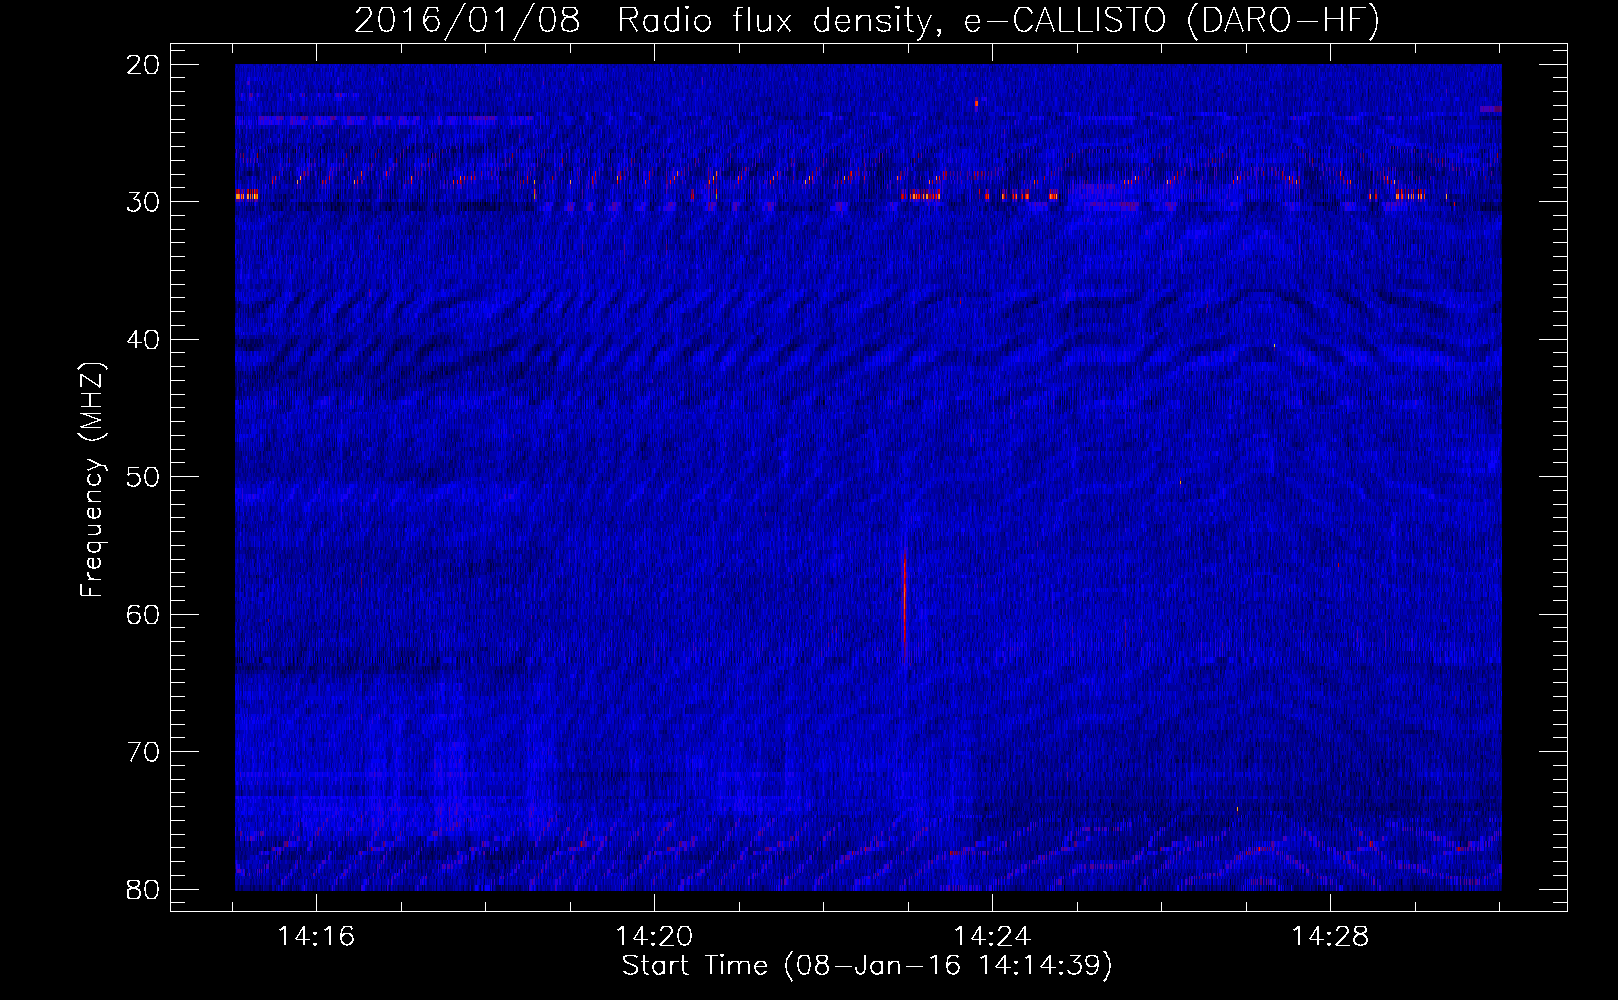Click the 14:24 time tick label

(992, 937)
